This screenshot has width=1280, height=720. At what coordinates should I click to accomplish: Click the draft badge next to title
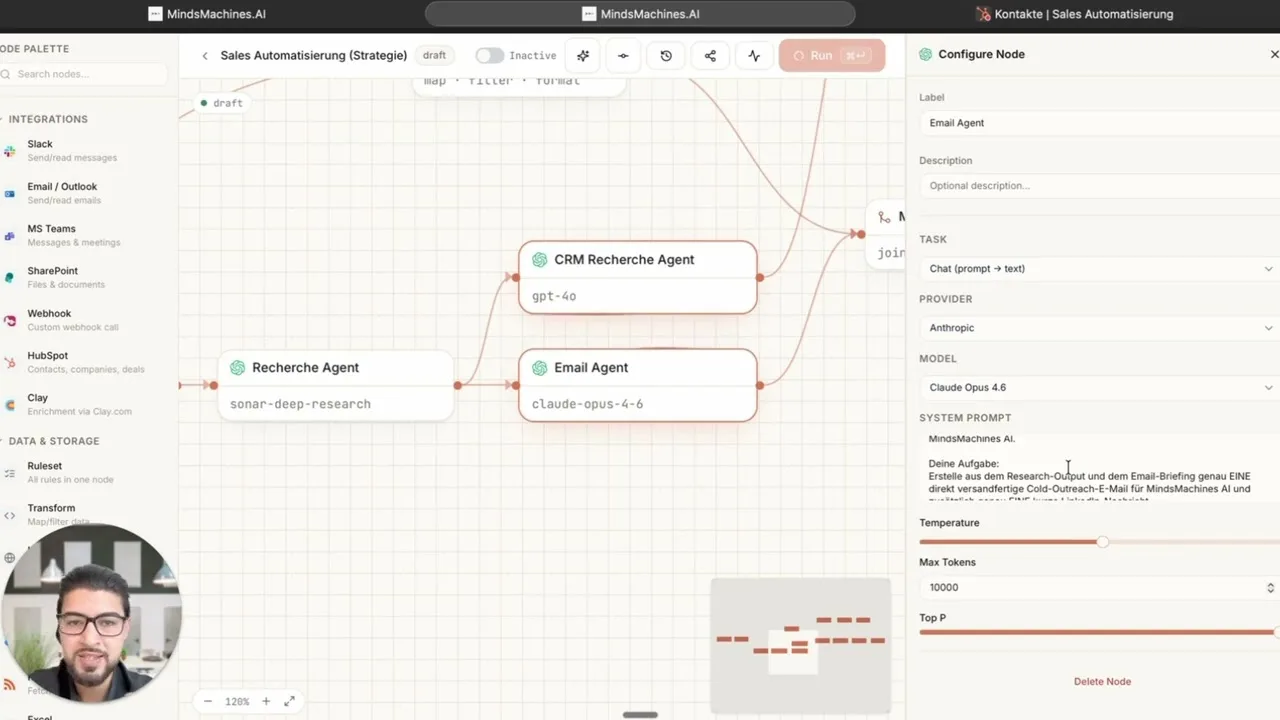point(434,56)
